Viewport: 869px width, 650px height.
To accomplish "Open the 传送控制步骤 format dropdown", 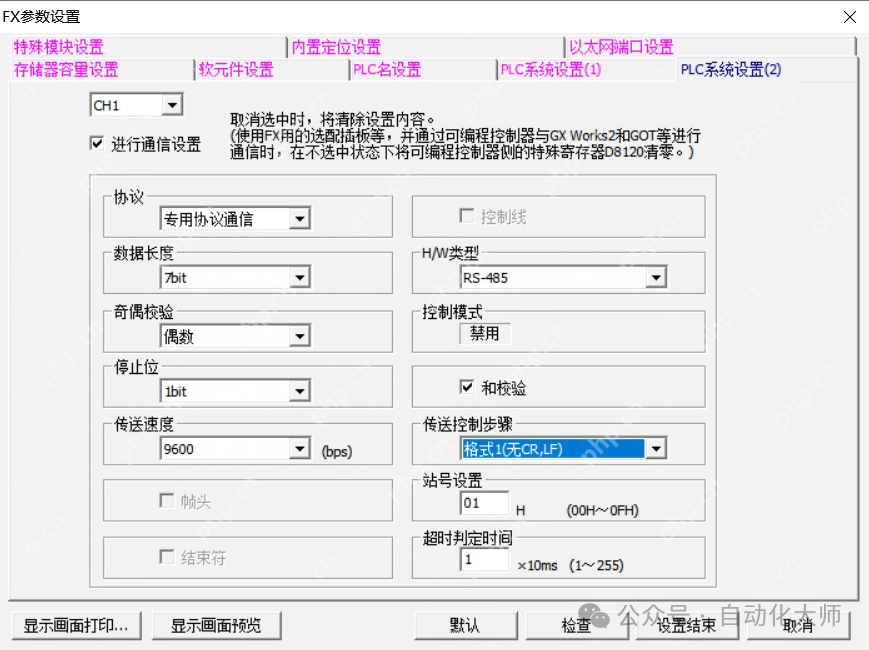I will [658, 448].
